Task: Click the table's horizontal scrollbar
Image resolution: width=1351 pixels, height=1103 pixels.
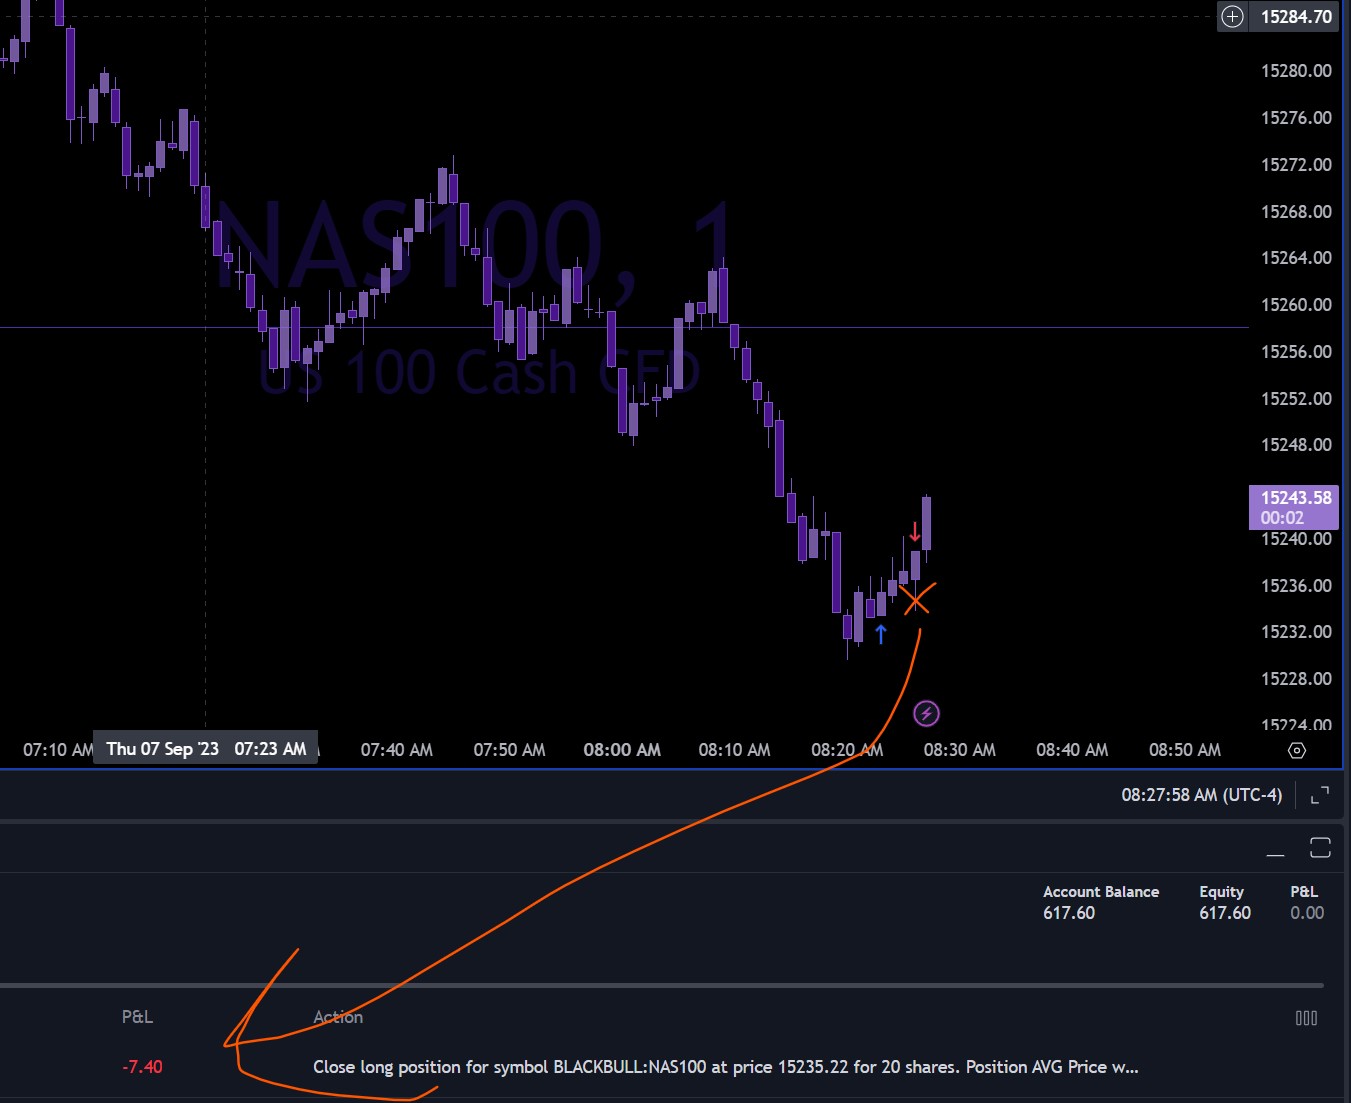Action: coord(662,986)
